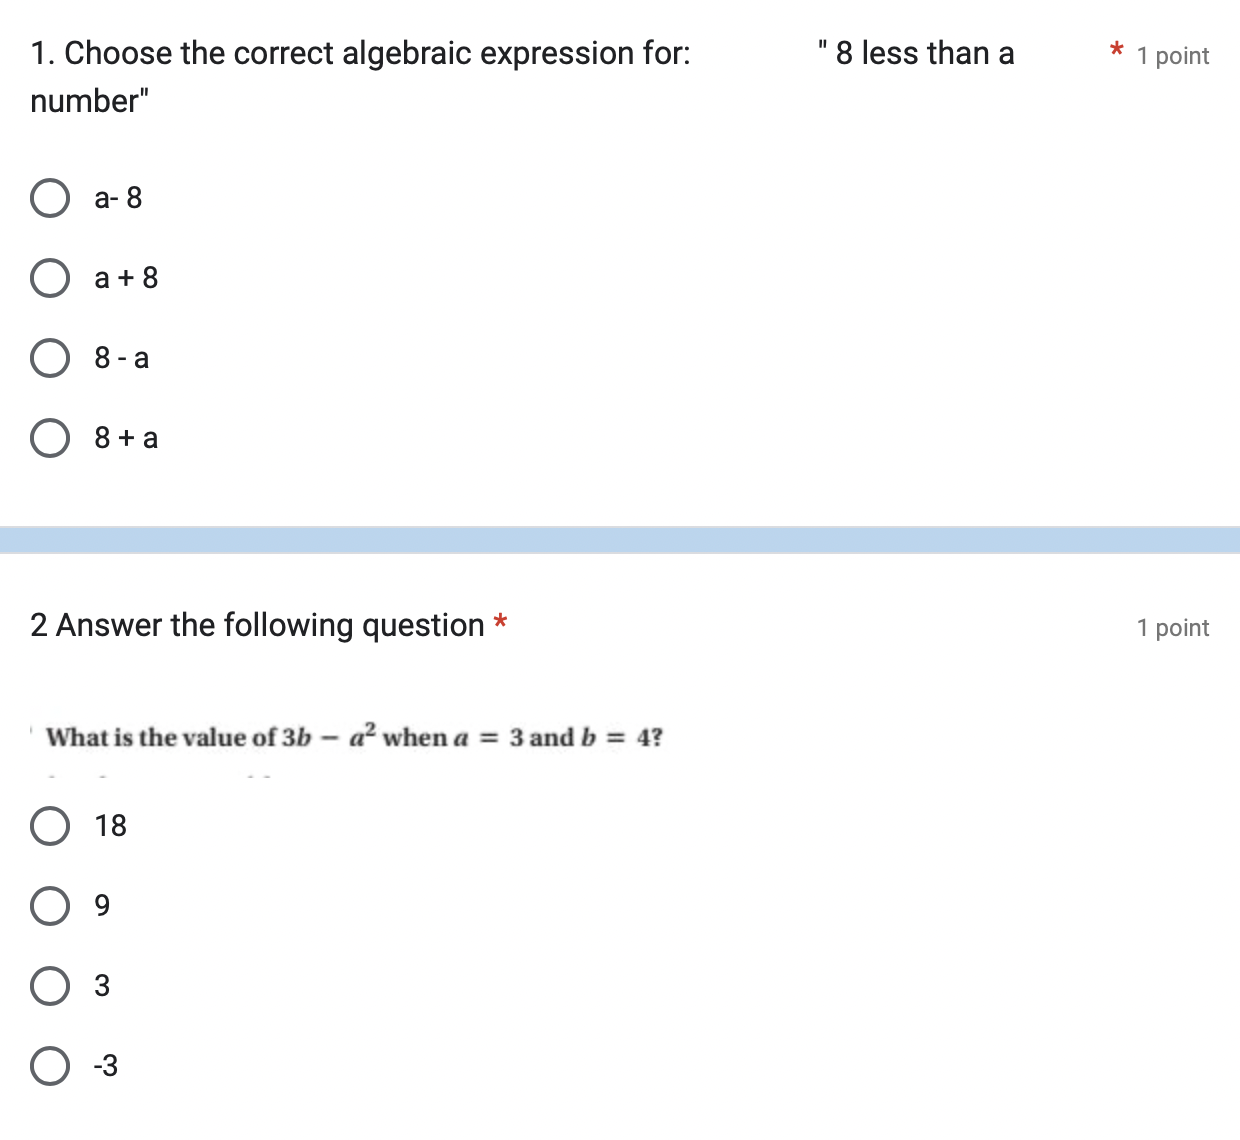Select the answer "18" for question 2
The height and width of the screenshot is (1140, 1240).
[x=49, y=826]
